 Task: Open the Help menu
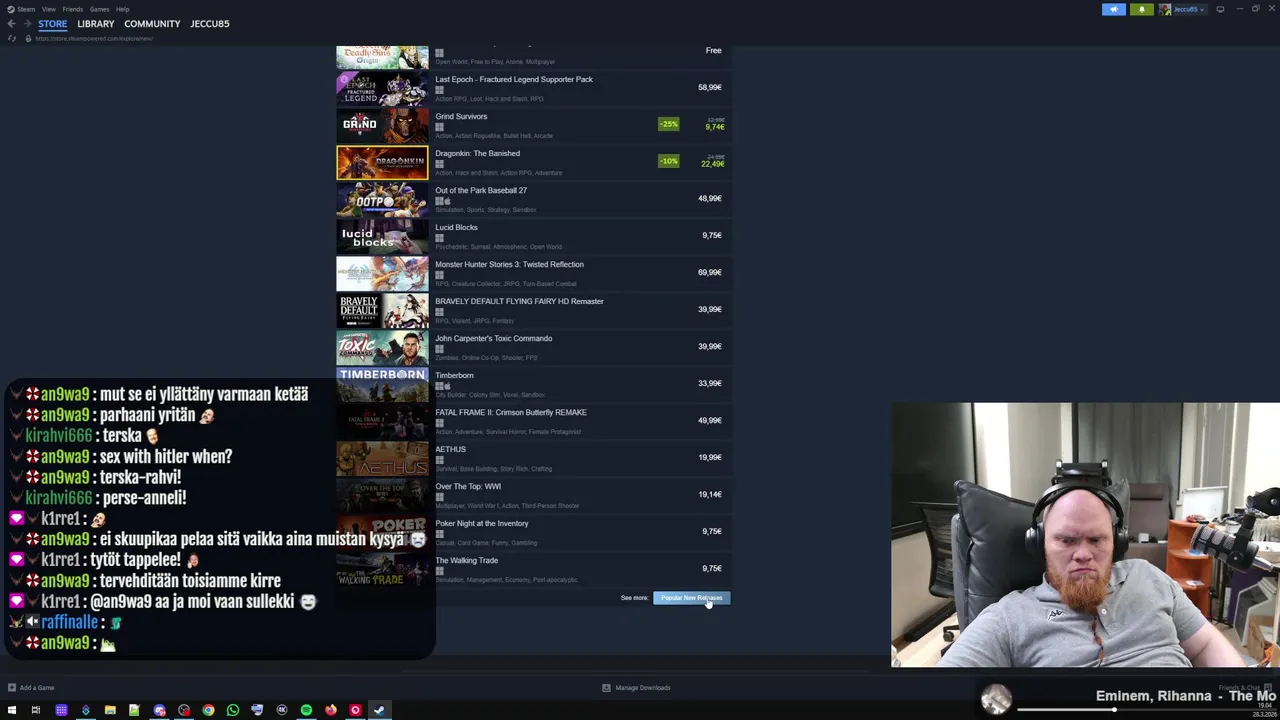point(123,9)
